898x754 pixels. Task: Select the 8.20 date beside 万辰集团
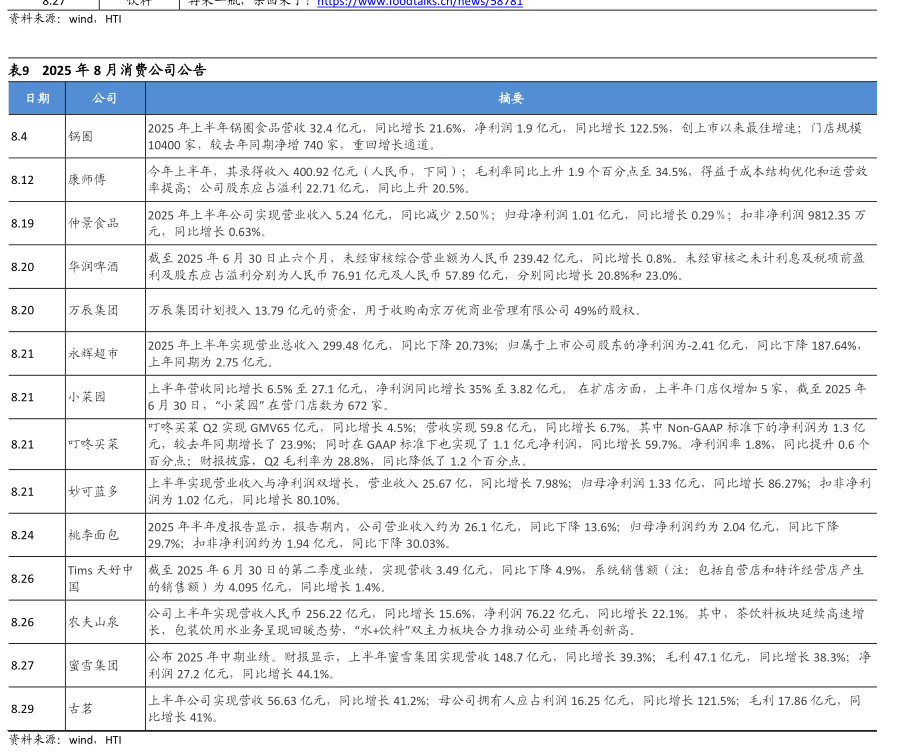point(22,310)
